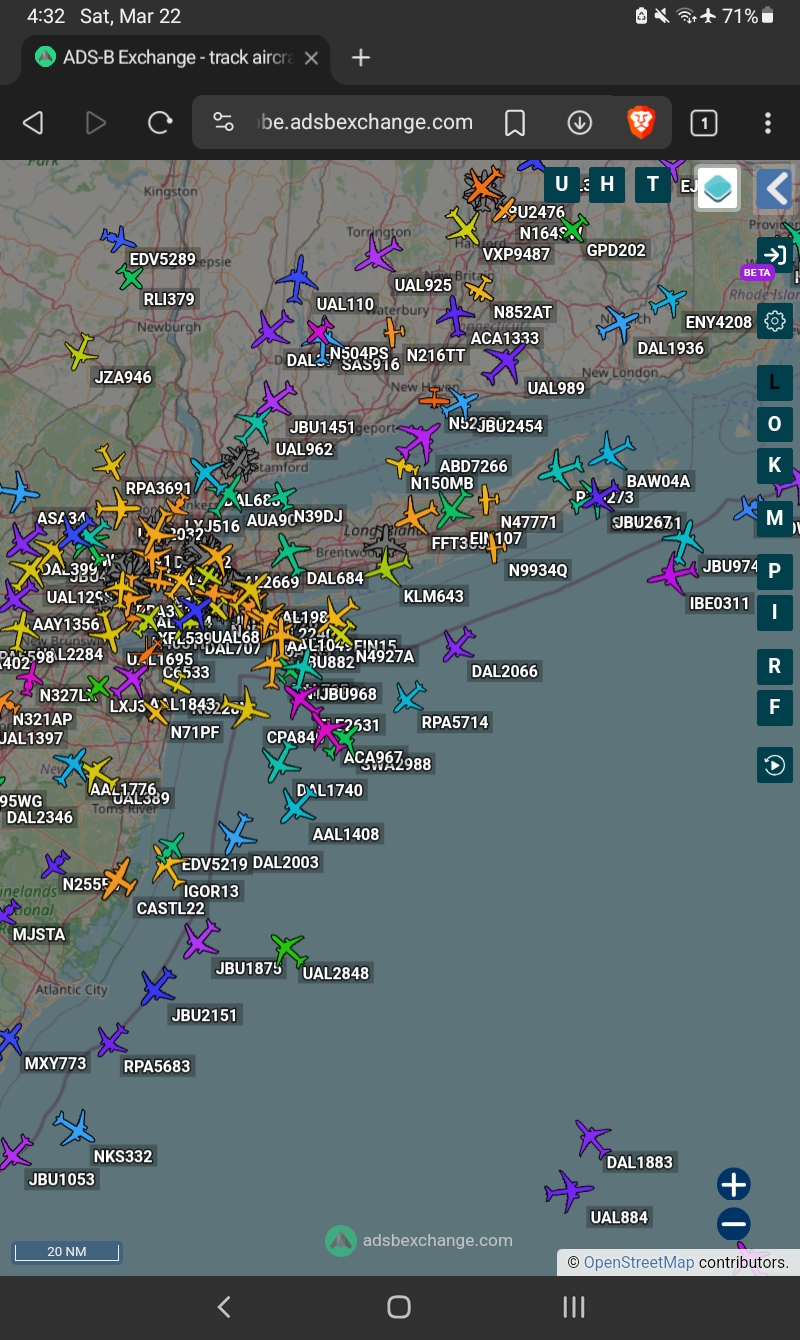Bookmark this page
800x1340 pixels.
[515, 122]
